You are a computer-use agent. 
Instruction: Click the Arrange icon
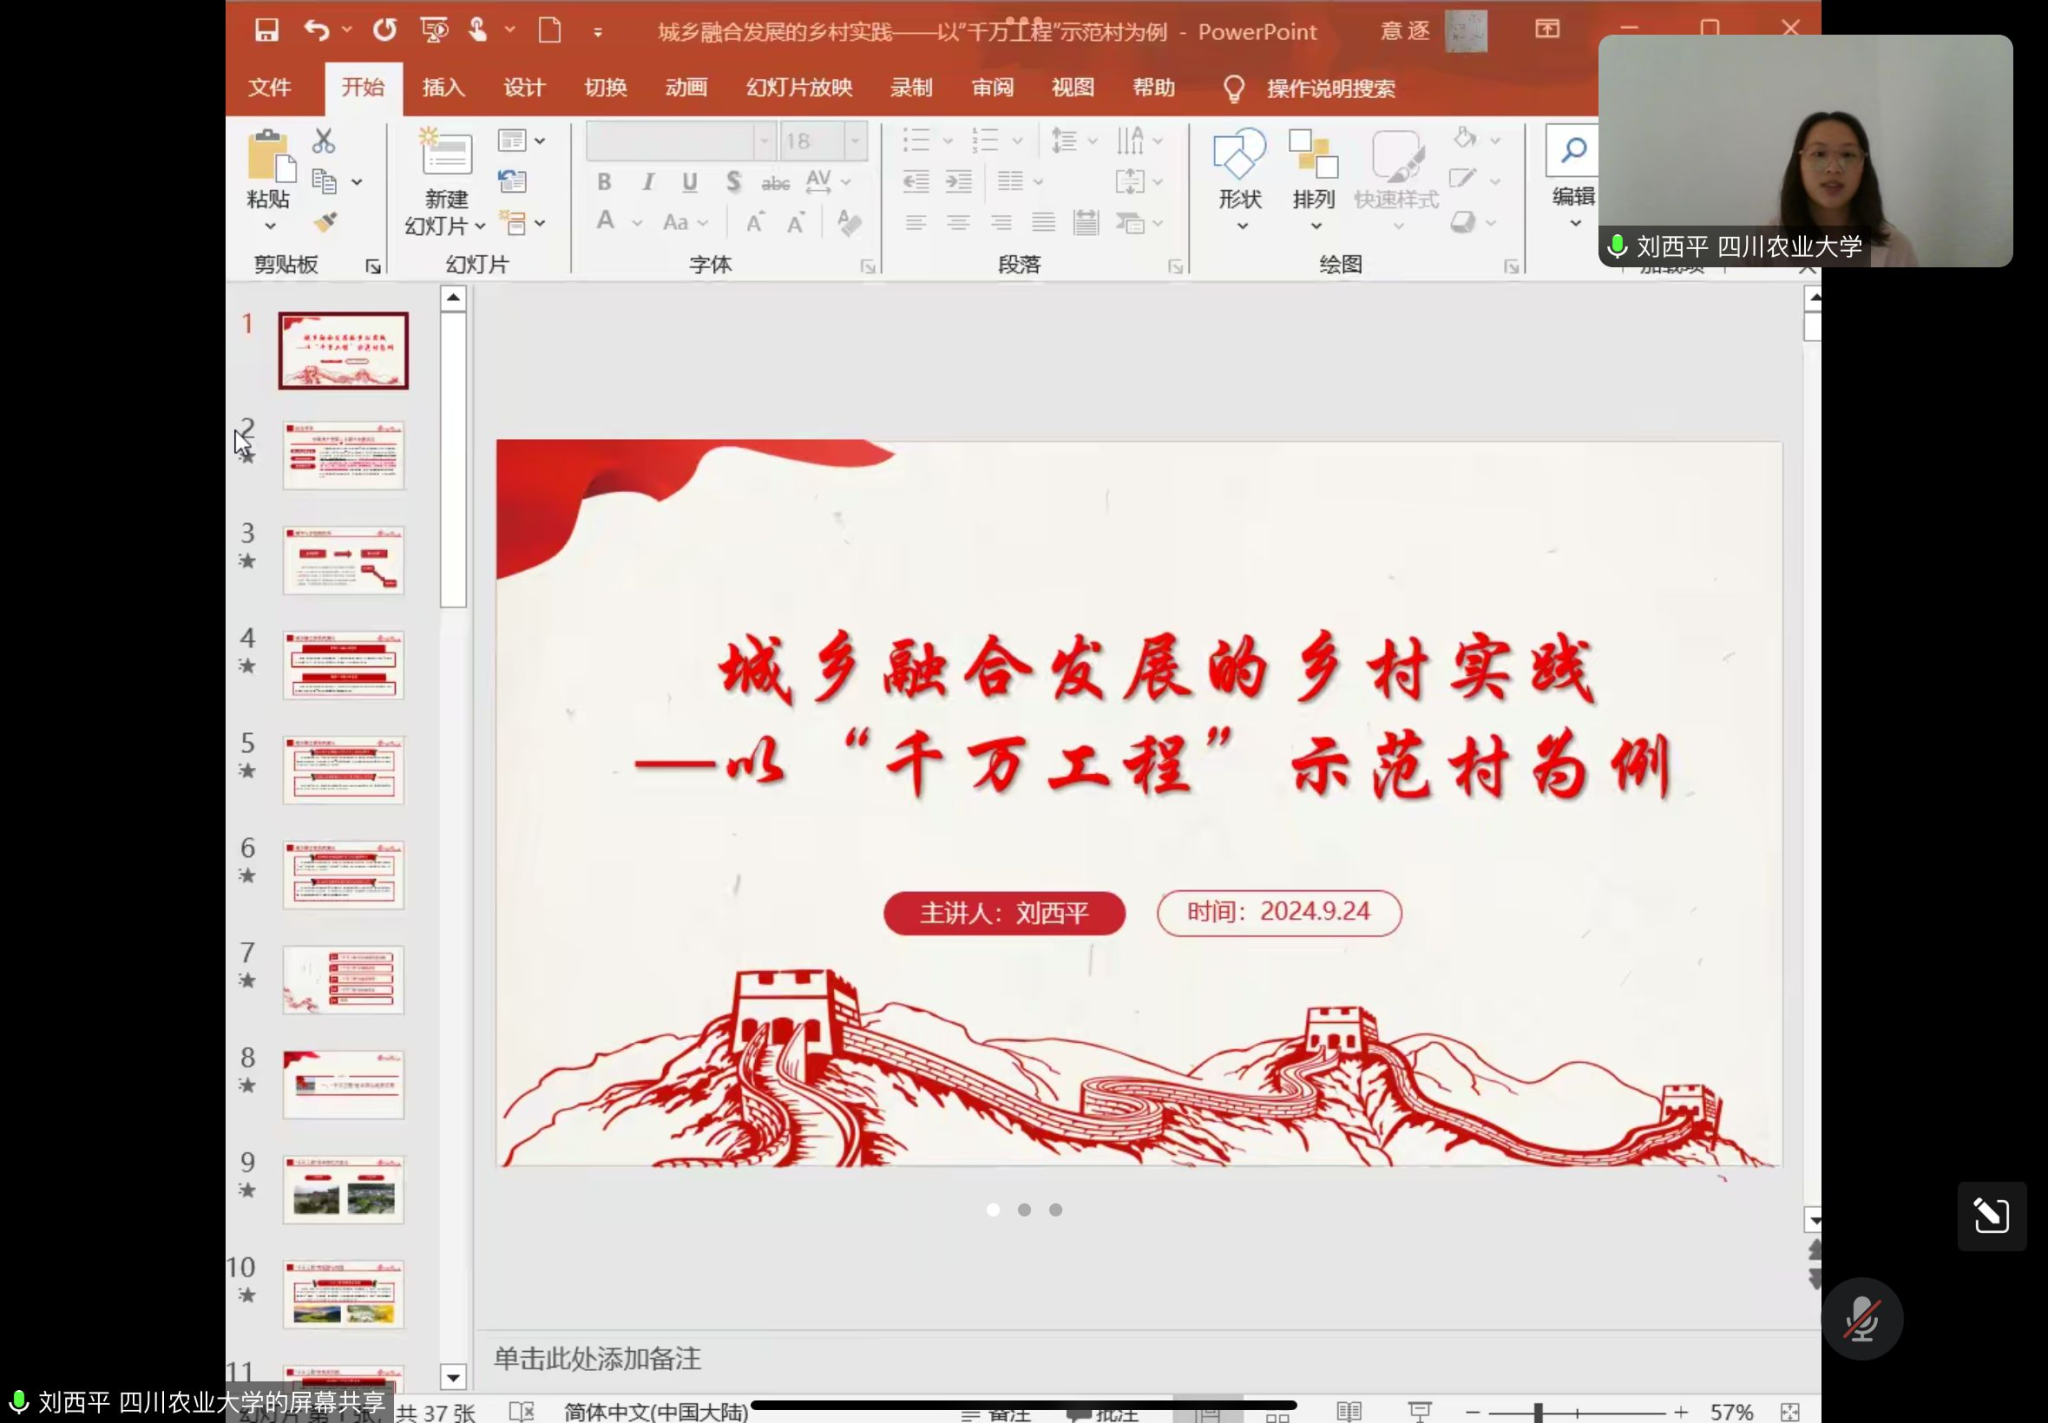coord(1313,154)
